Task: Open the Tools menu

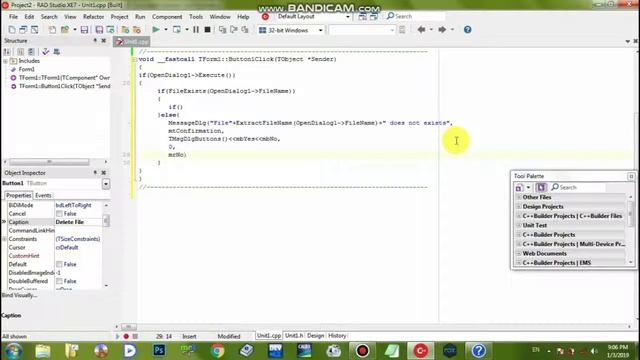Action: tap(196, 17)
